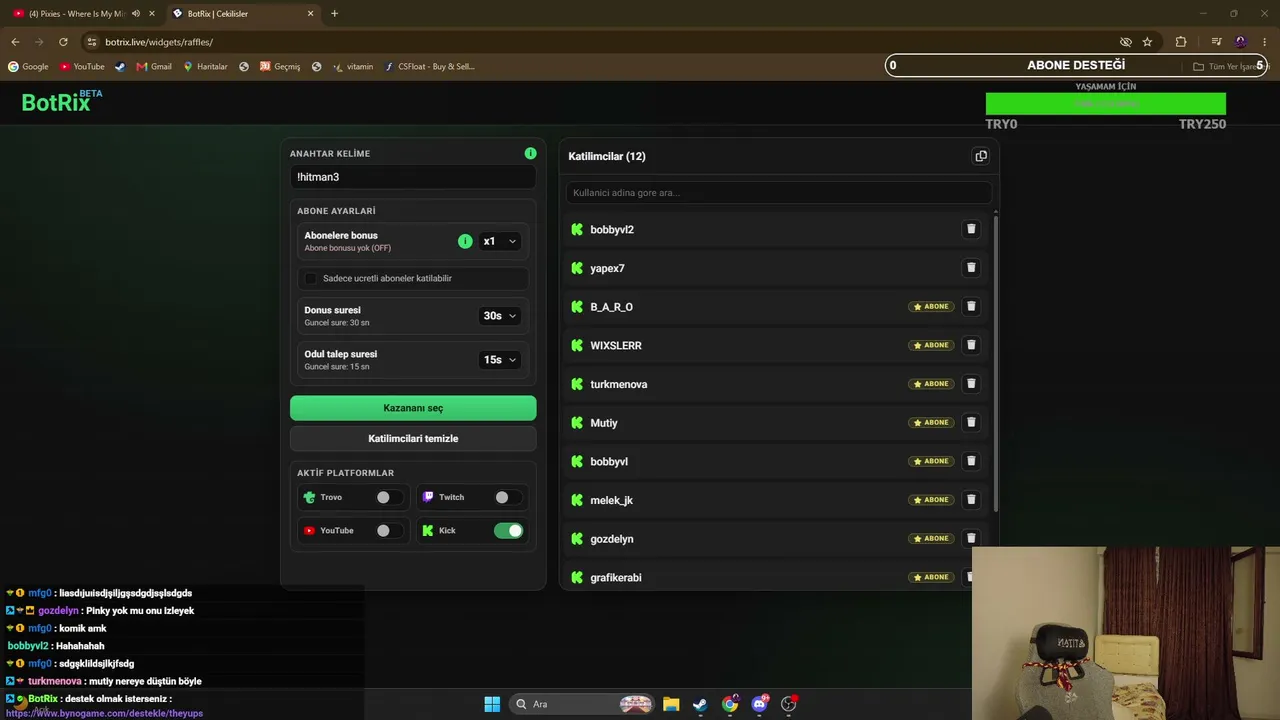1280x720 pixels.
Task: Open the CSFloat bookmark
Action: [430, 67]
